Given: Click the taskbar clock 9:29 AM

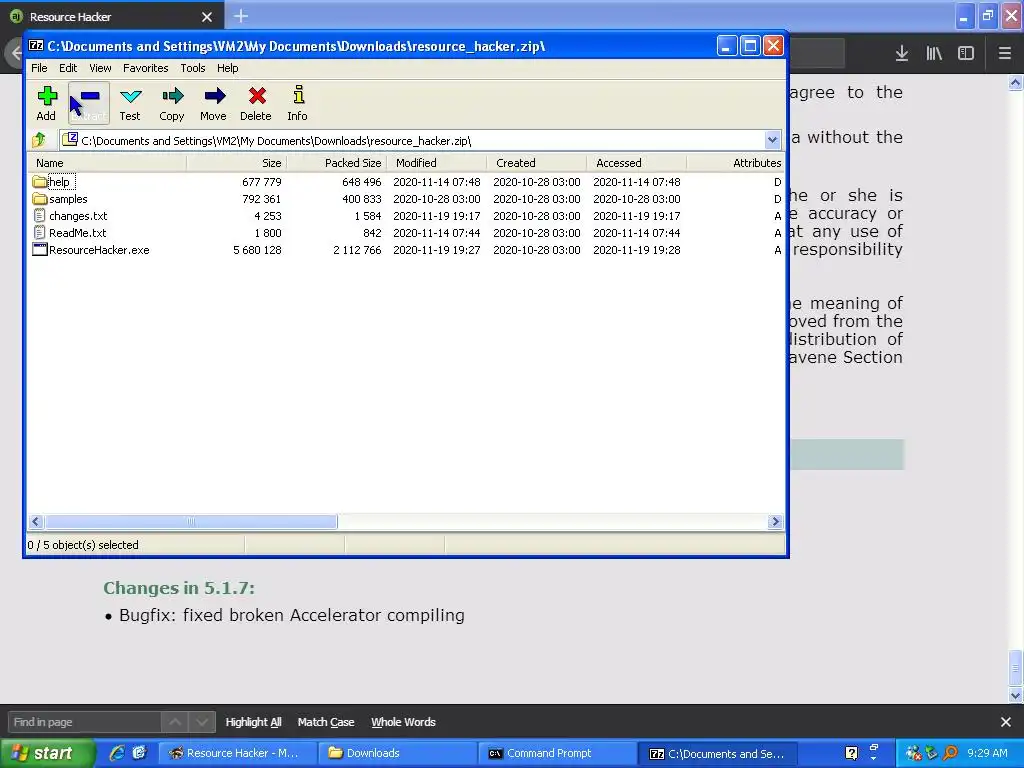Looking at the screenshot, I should pyautogui.click(x=987, y=753).
